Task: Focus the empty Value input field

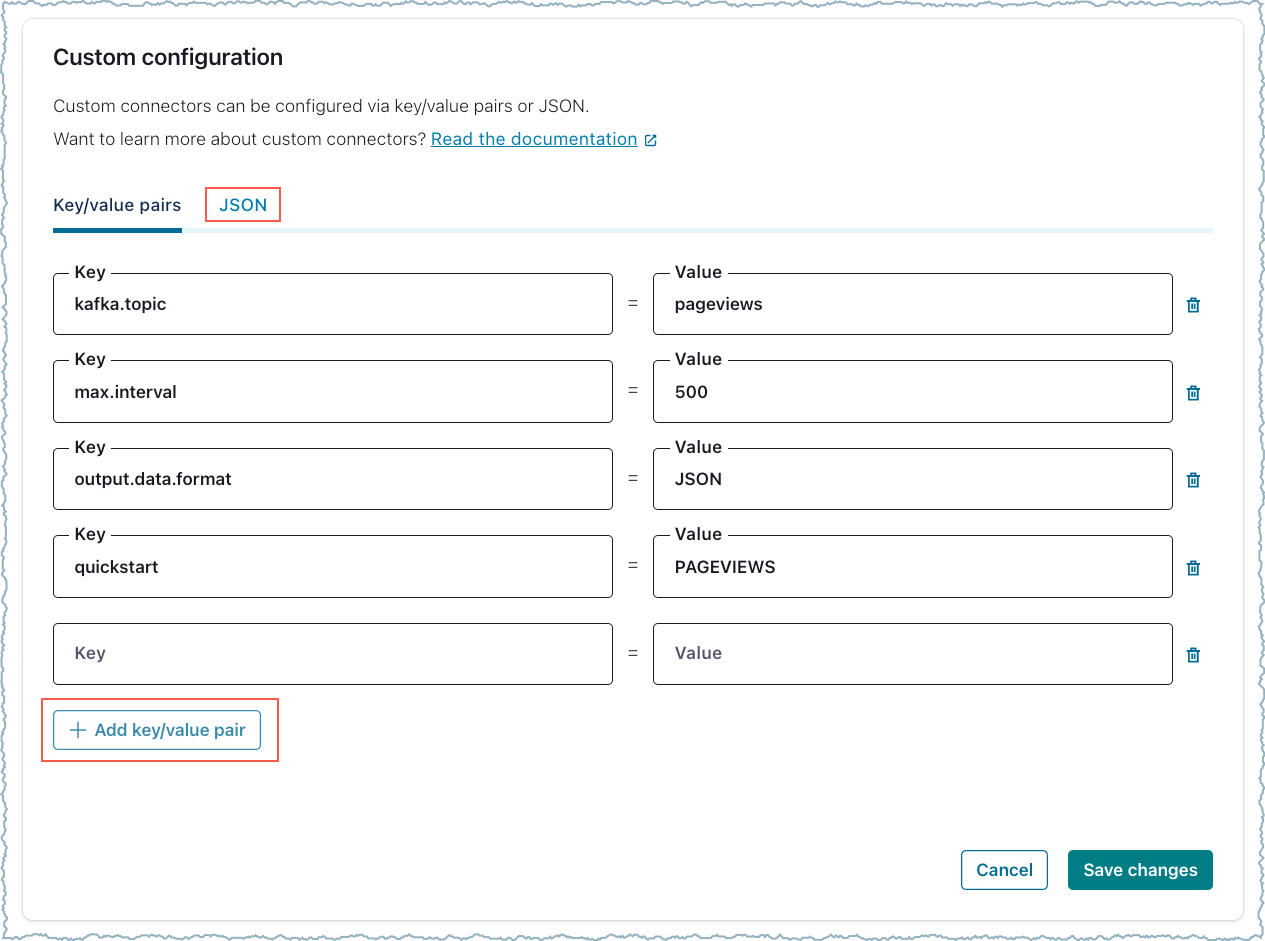Action: click(911, 654)
